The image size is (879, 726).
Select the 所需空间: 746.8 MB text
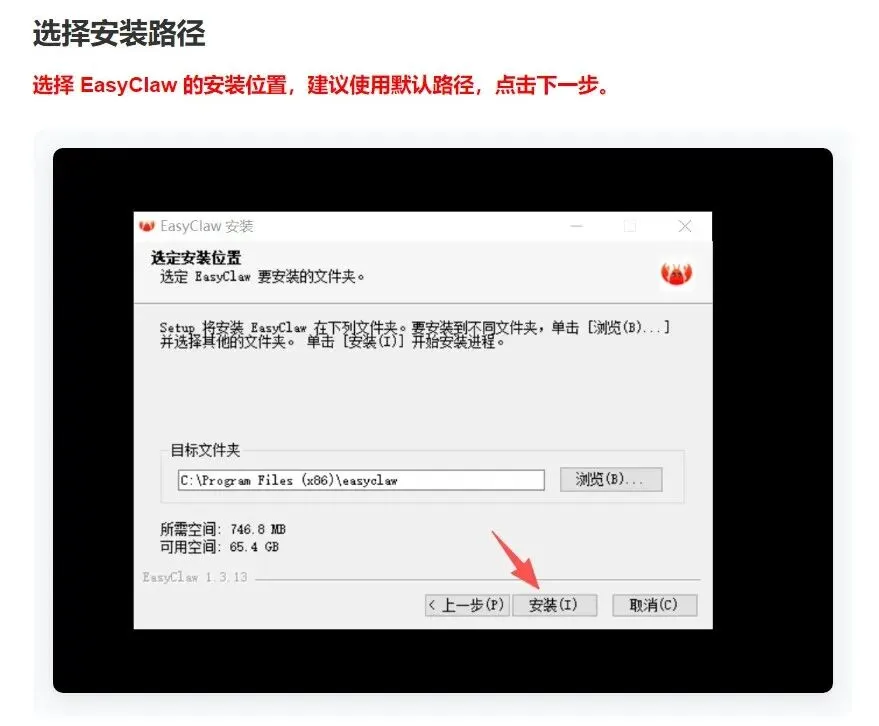[223, 529]
